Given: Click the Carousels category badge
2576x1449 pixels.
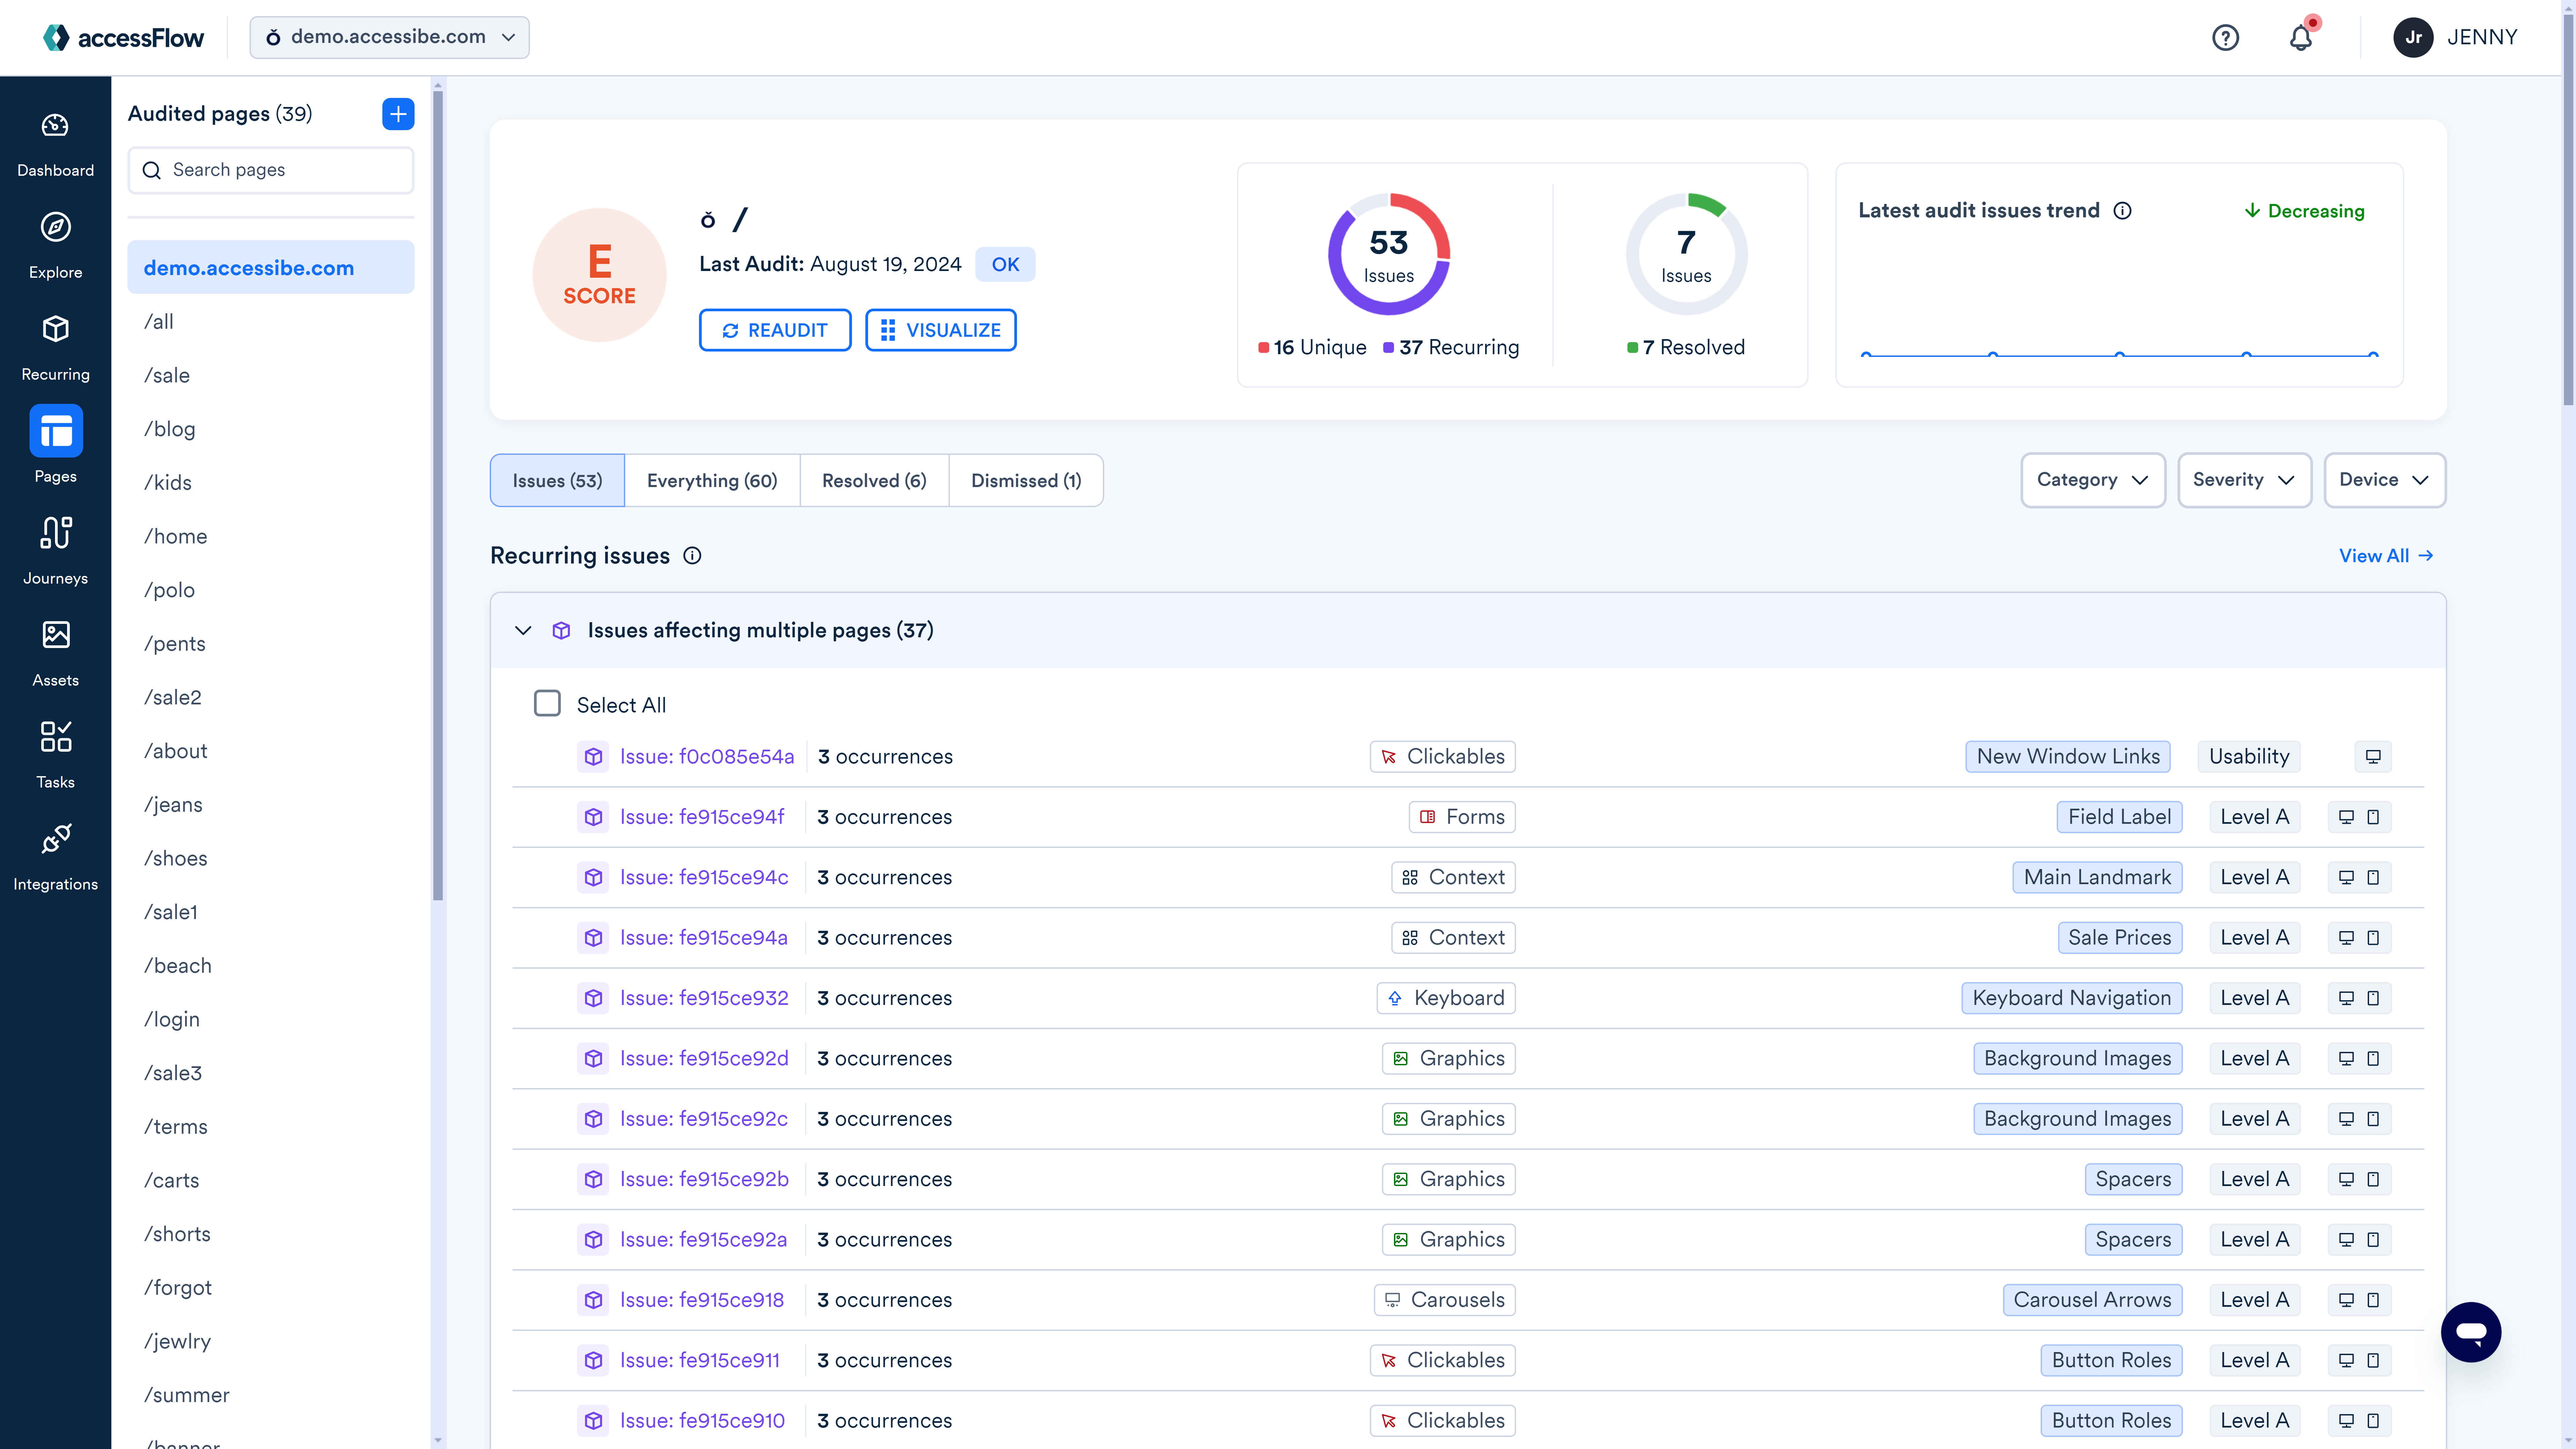Looking at the screenshot, I should [x=1445, y=1300].
